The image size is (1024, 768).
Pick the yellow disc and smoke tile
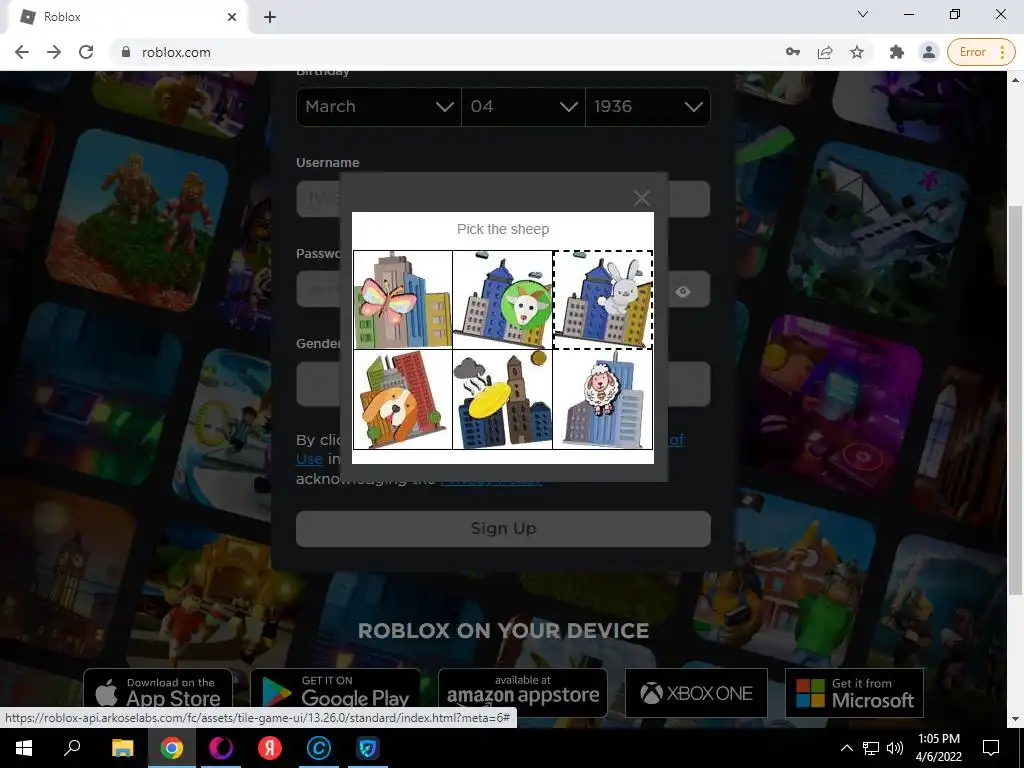tap(503, 400)
